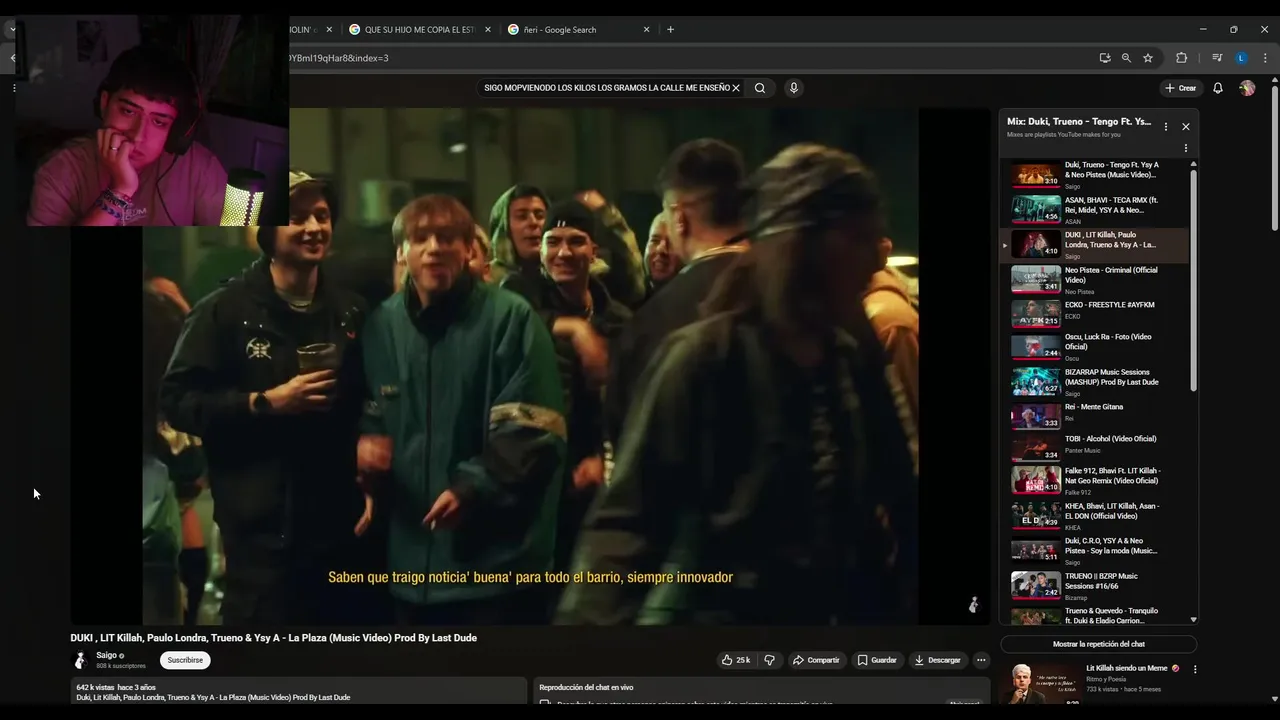
Task: Subscribe to Saigo with Suscribirse button
Action: (185, 660)
